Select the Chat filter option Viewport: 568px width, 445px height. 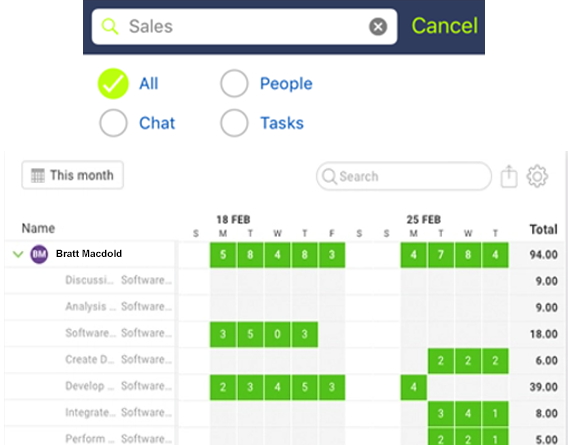point(113,123)
